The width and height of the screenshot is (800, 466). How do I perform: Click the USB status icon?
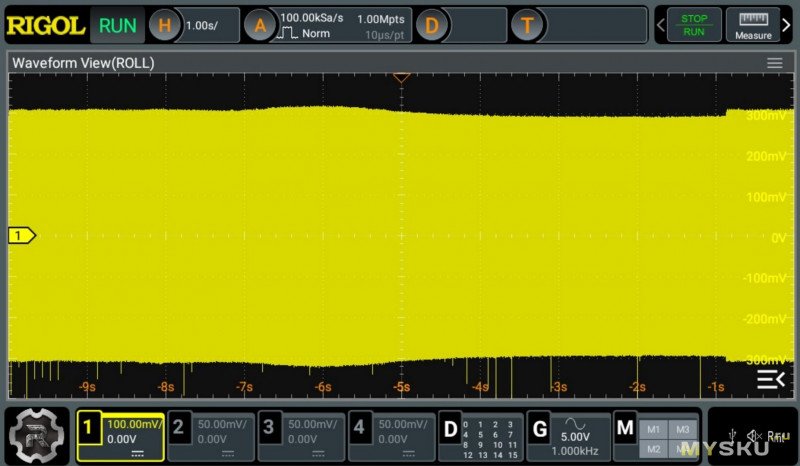click(x=734, y=435)
